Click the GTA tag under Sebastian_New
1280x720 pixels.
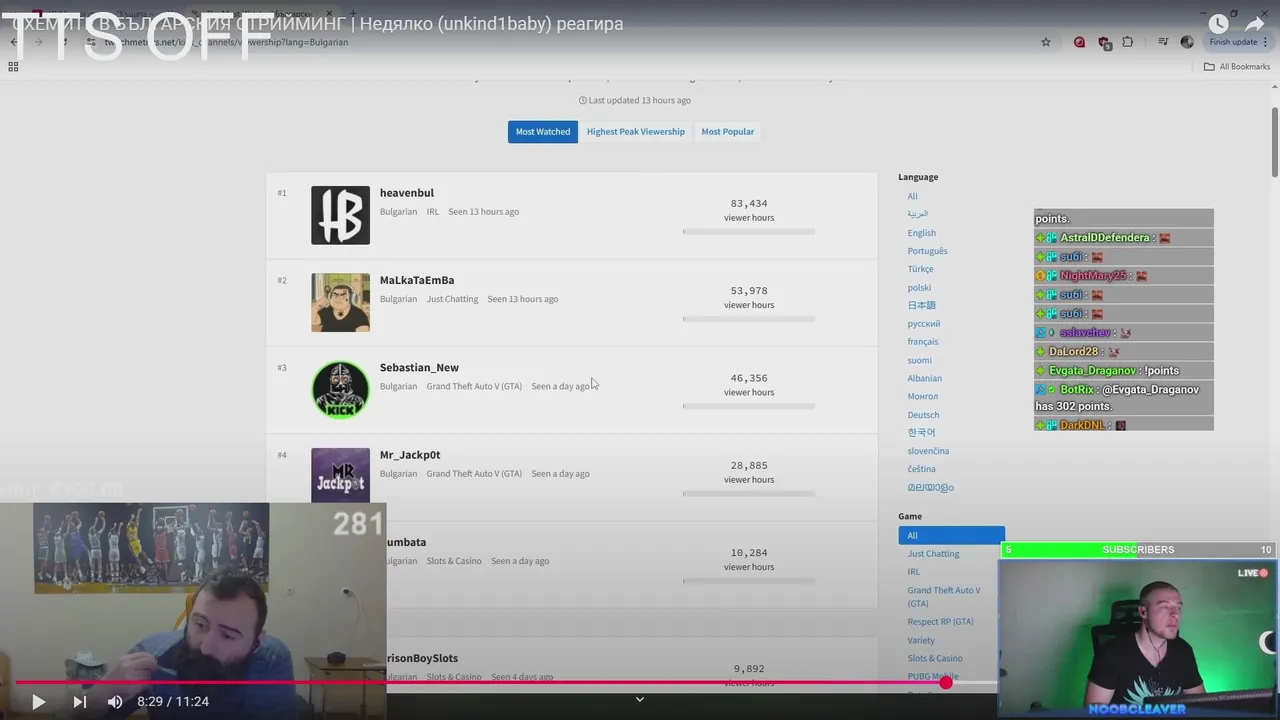pyautogui.click(x=474, y=386)
